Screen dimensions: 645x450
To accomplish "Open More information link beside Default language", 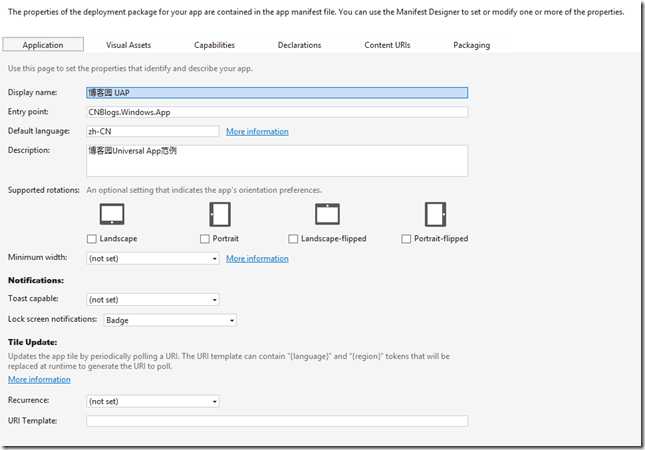I will pyautogui.click(x=257, y=132).
